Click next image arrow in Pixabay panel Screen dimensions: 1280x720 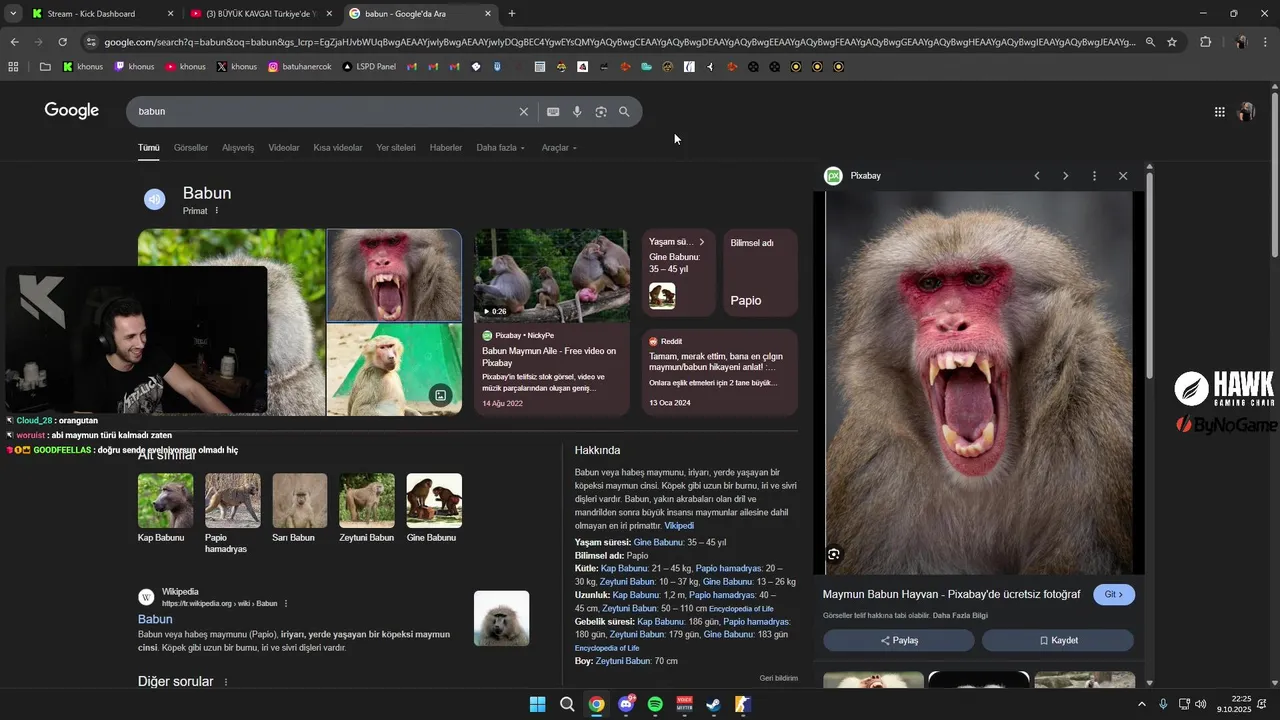pos(1065,176)
